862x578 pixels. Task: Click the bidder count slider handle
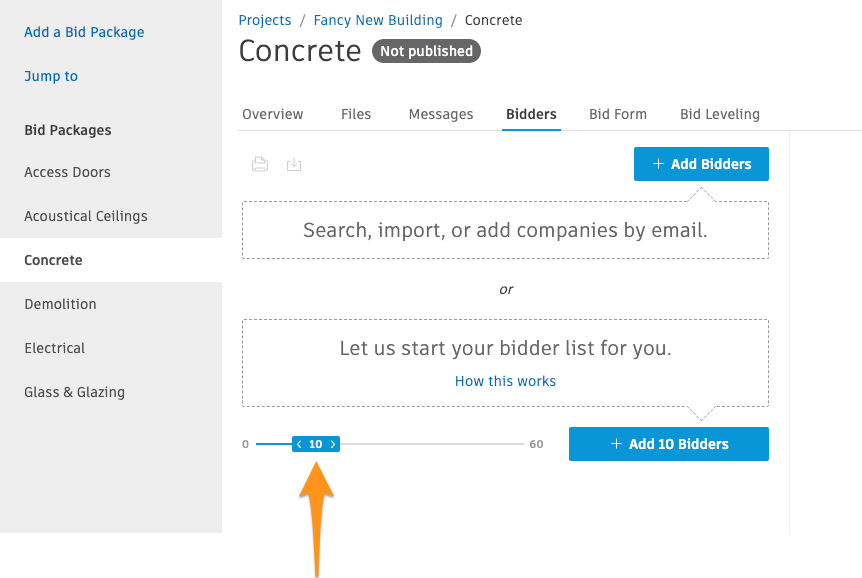(x=316, y=444)
